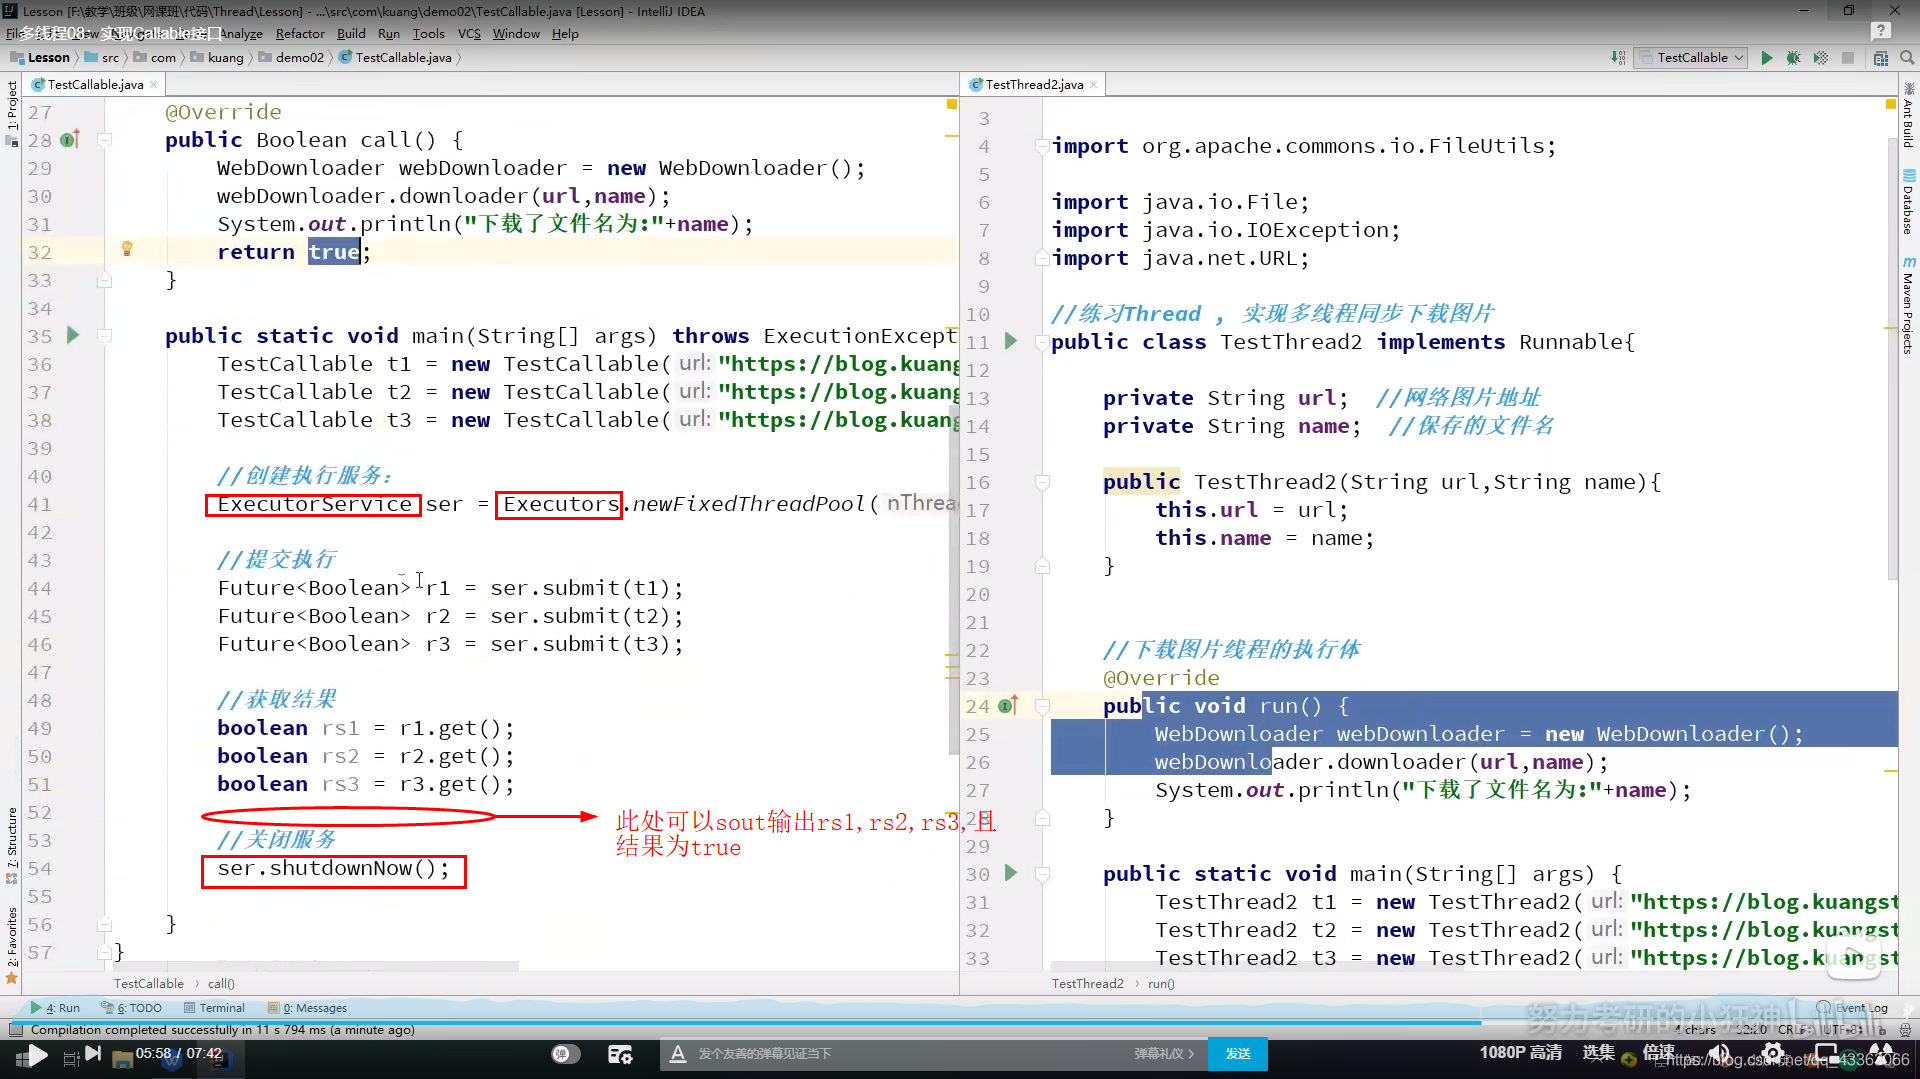Open the Ant Build tool window
This screenshot has height=1079, width=1920.
point(1908,116)
